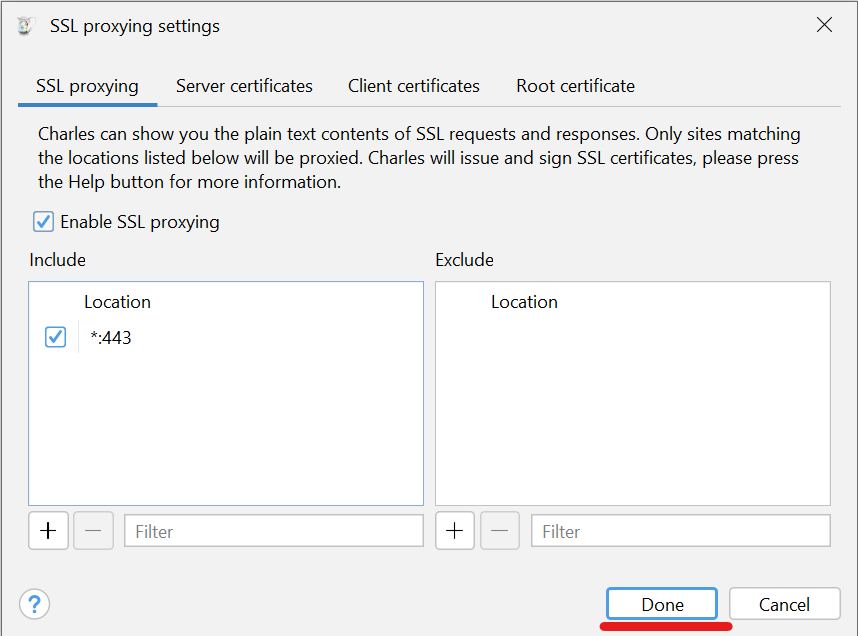Image resolution: width=858 pixels, height=636 pixels.
Task: Open the Client certificates tab
Action: point(414,86)
